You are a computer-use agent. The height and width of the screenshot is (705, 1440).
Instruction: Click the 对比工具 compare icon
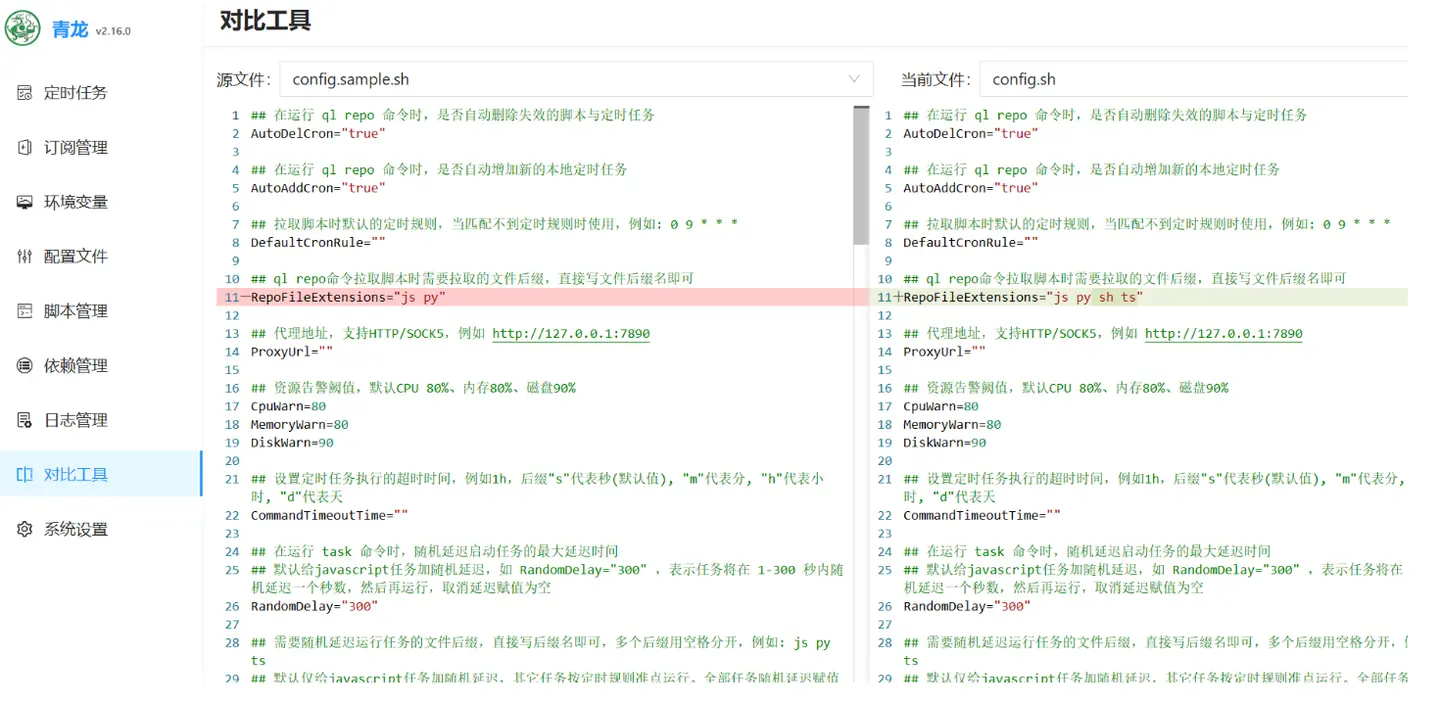(25, 475)
